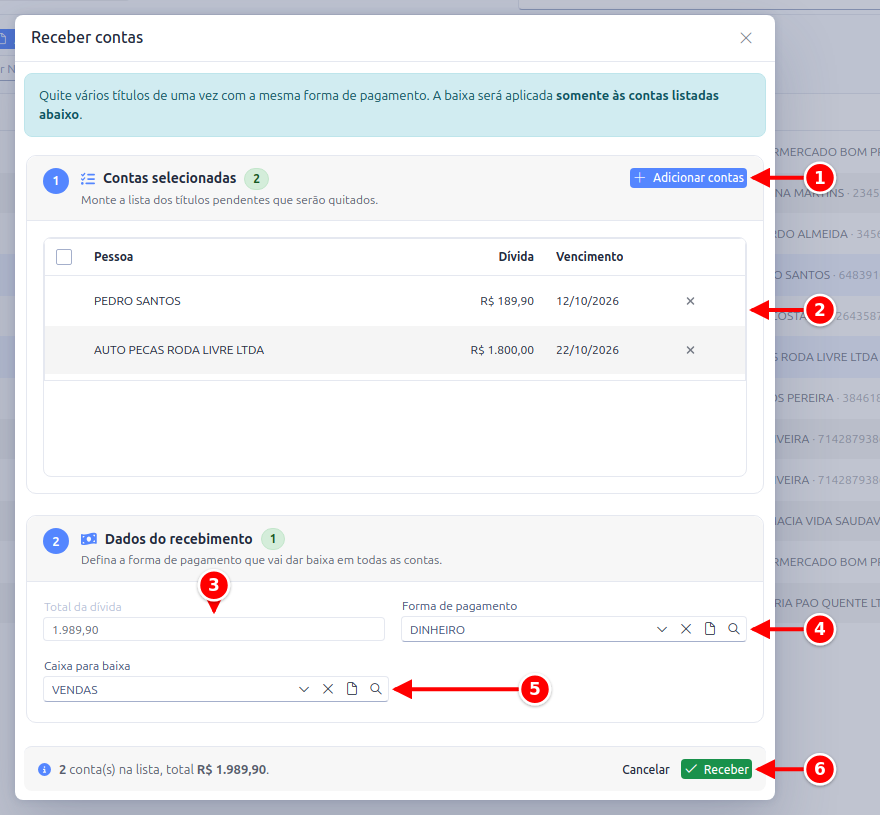Viewport: 880px width, 815px height.
Task: Select the PEDRO SANTOS name cell
Action: (x=138, y=301)
